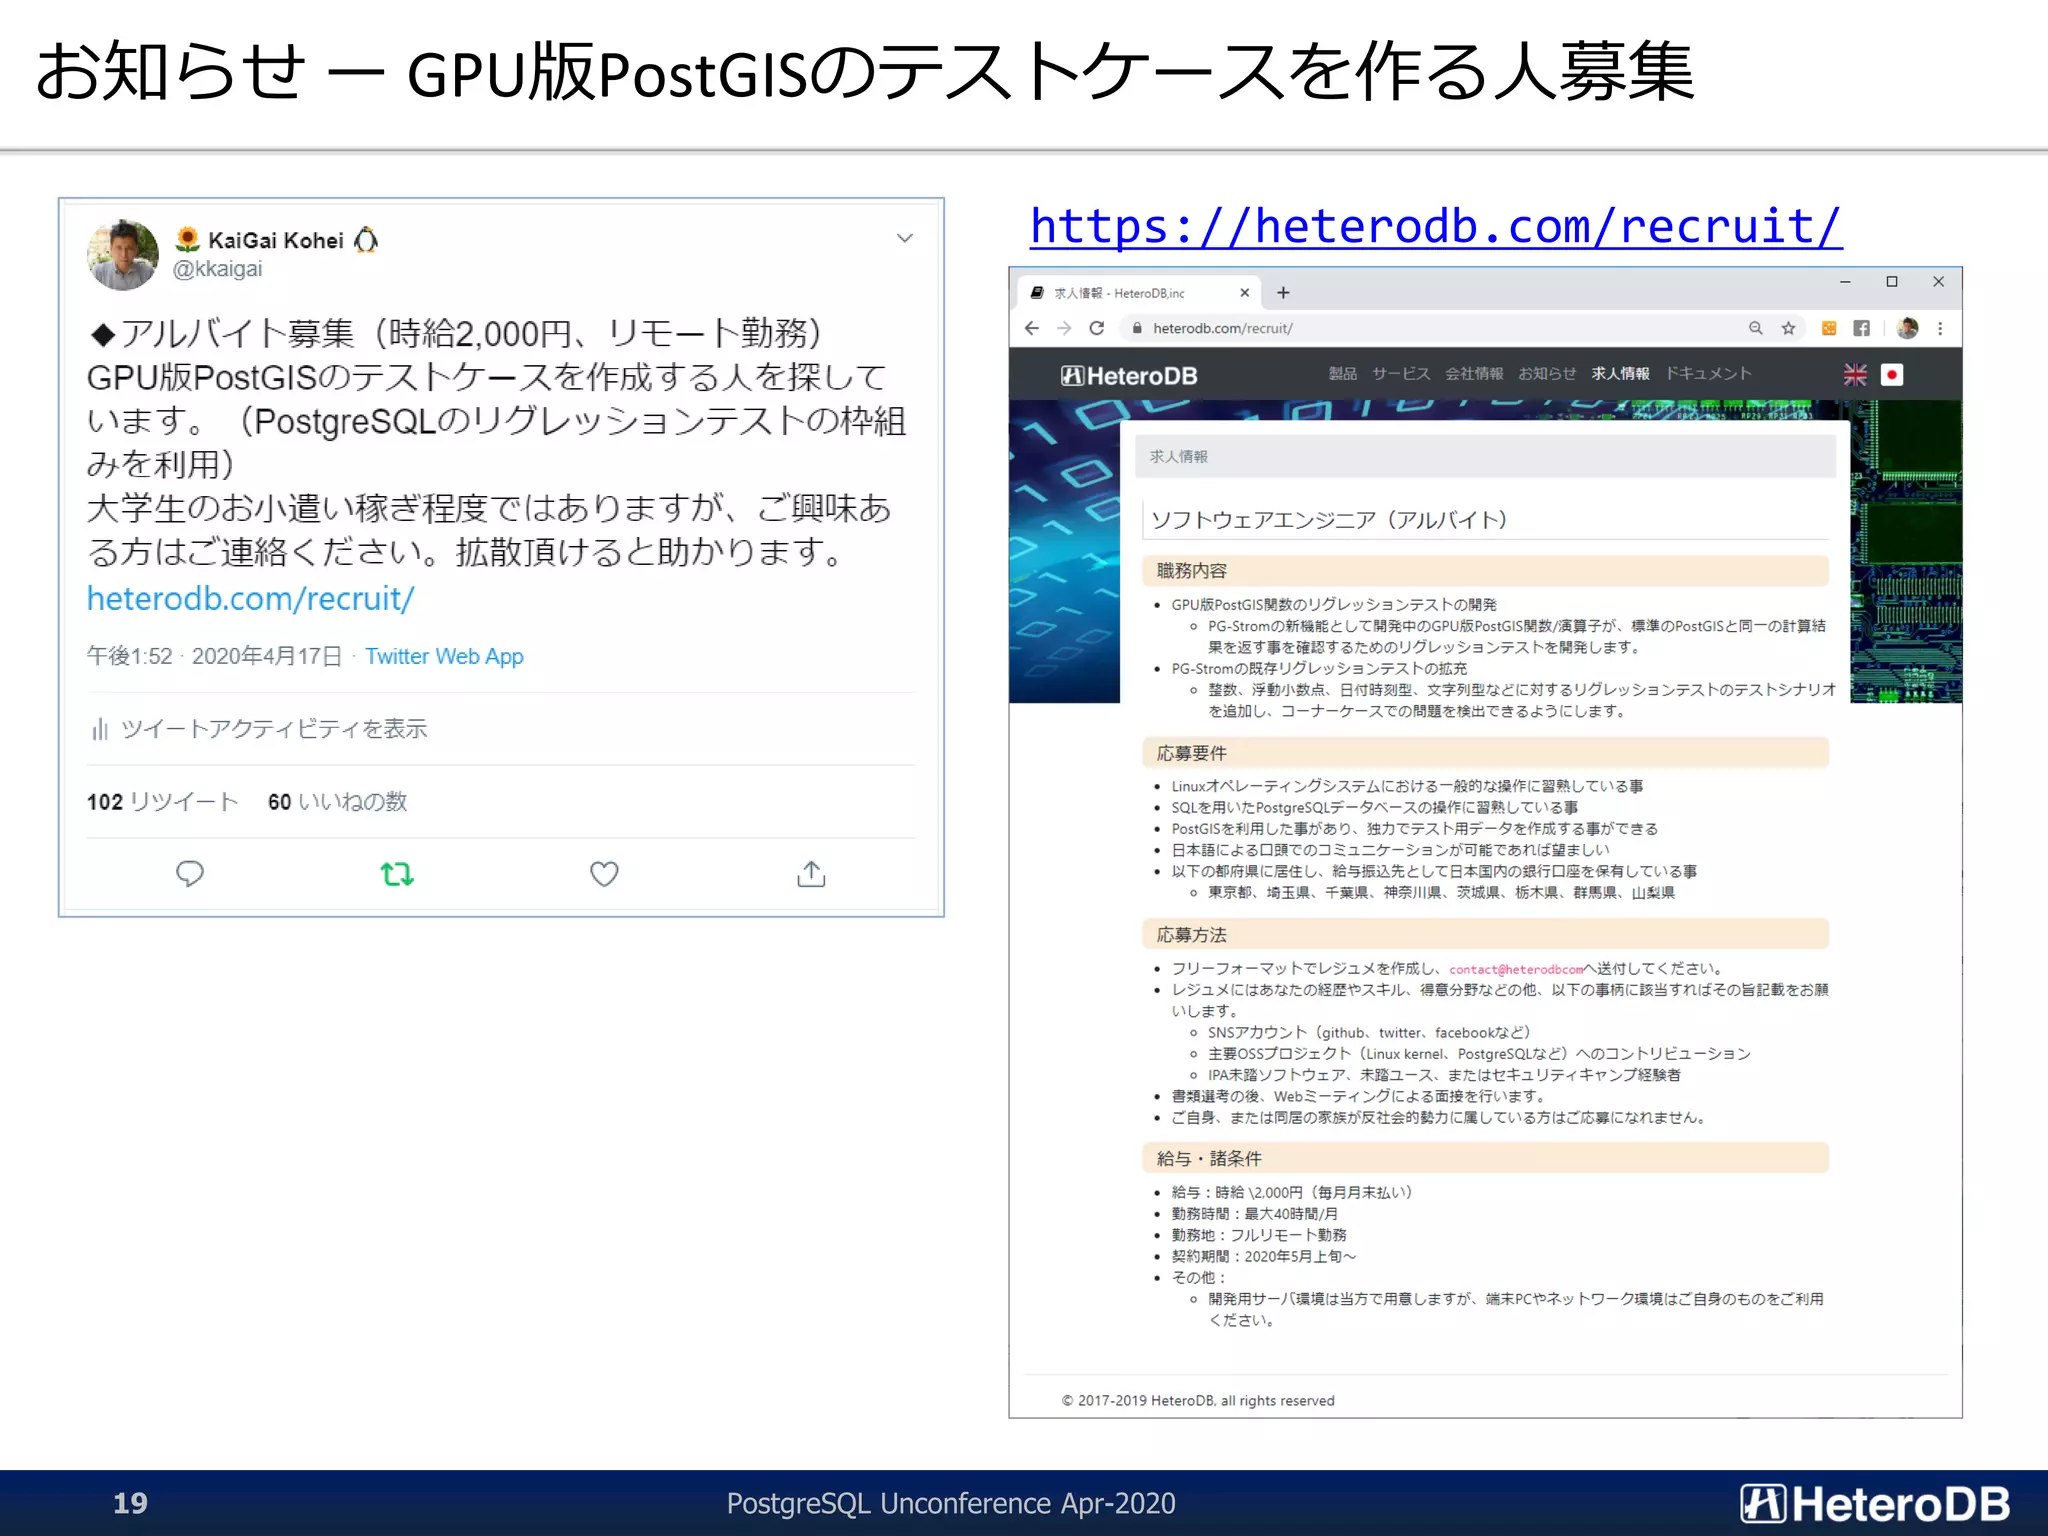Click the tweet timestamp 午後1:52 · 2020年4月17日
Image resolution: width=2048 pixels, height=1536 pixels.
(x=214, y=656)
